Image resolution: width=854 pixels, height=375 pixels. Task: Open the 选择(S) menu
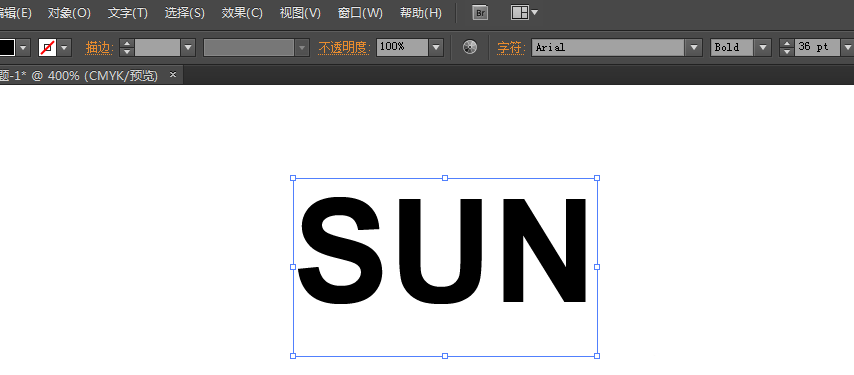click(185, 13)
